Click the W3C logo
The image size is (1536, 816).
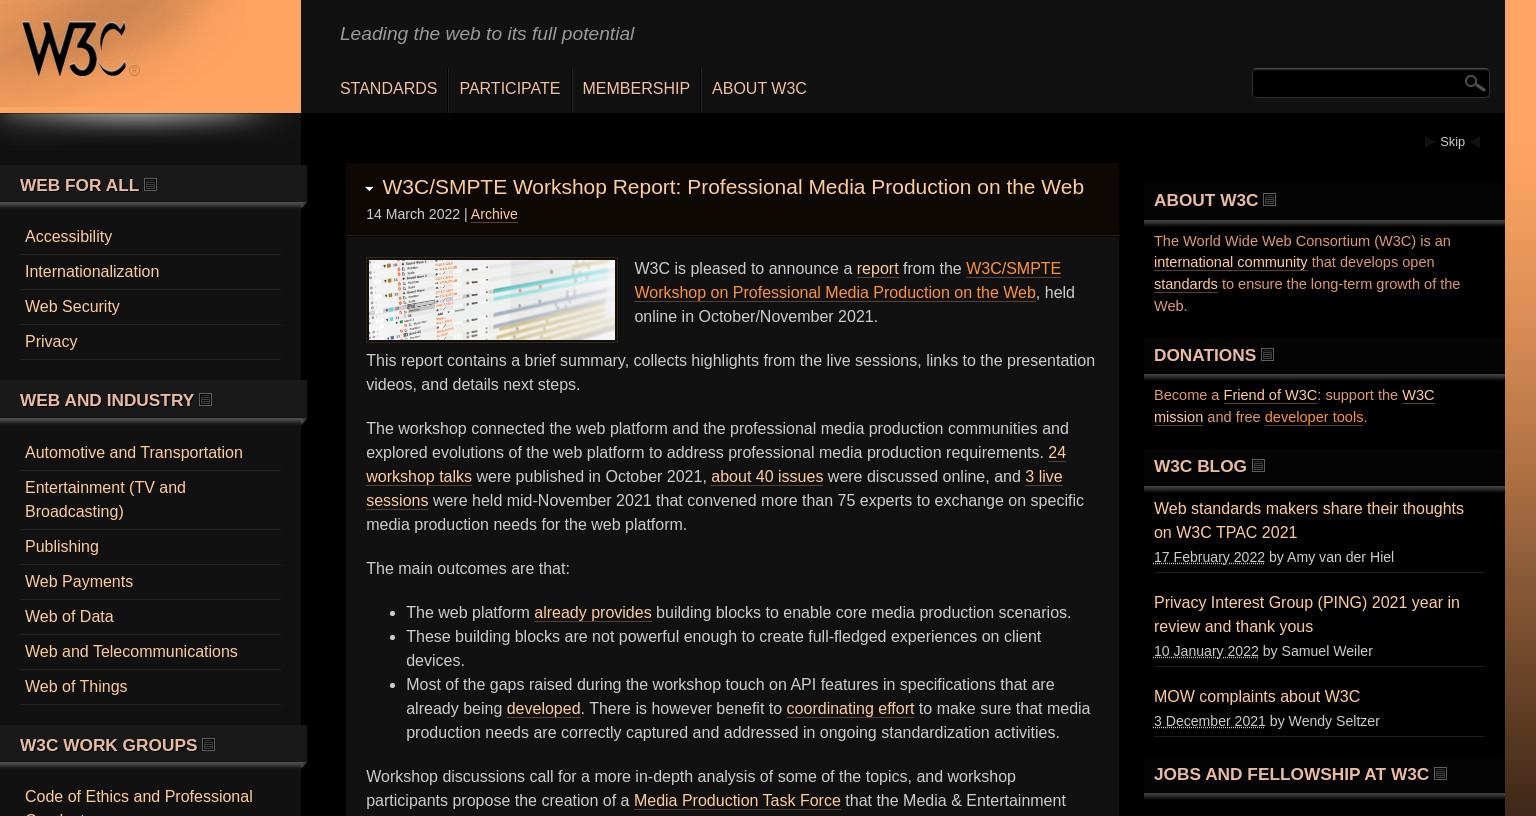pyautogui.click(x=80, y=49)
